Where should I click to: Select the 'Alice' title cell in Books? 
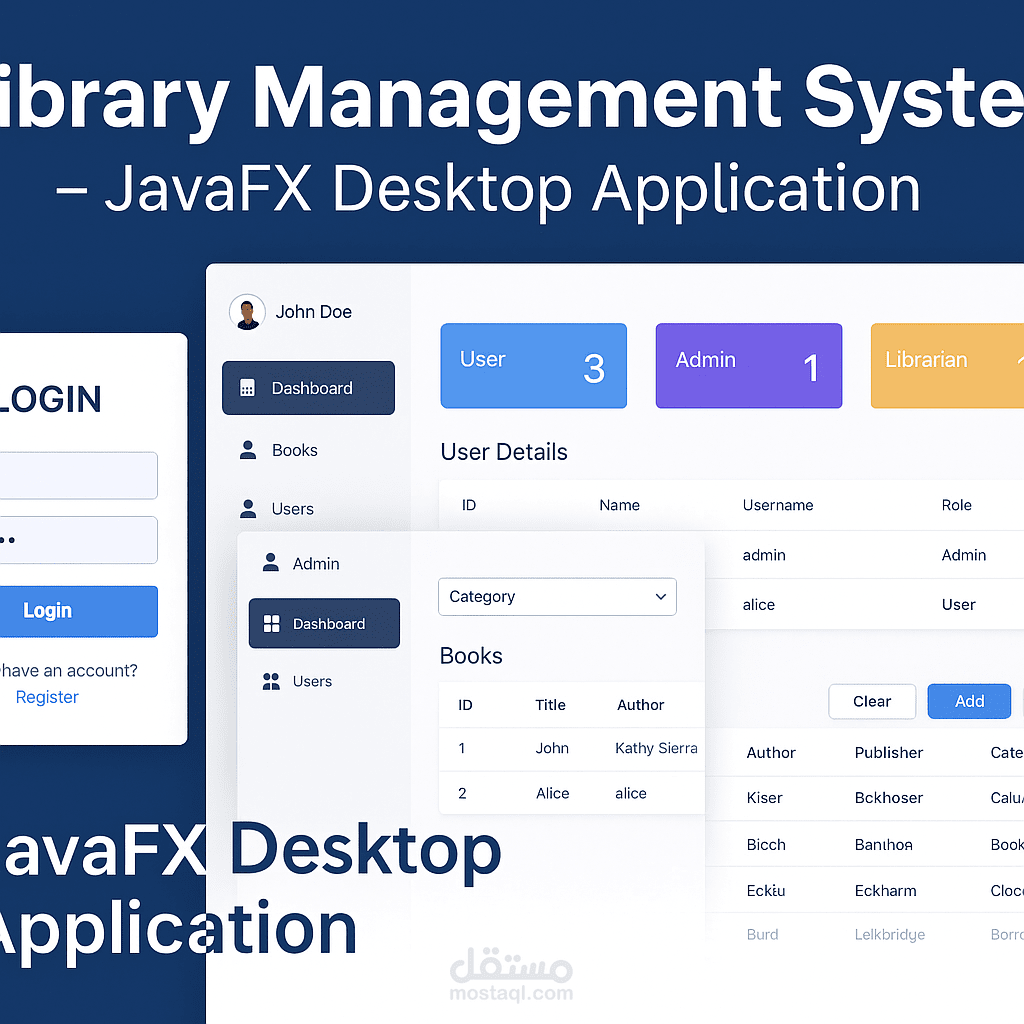552,793
